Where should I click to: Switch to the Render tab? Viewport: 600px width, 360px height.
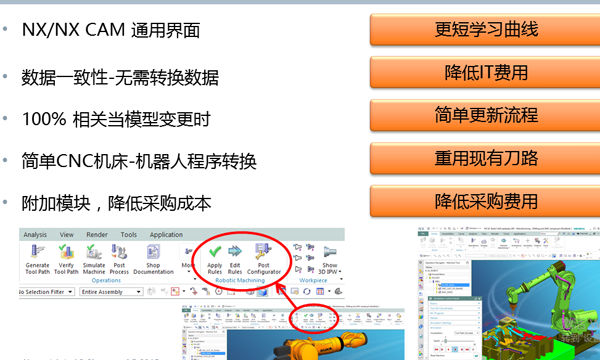(97, 235)
